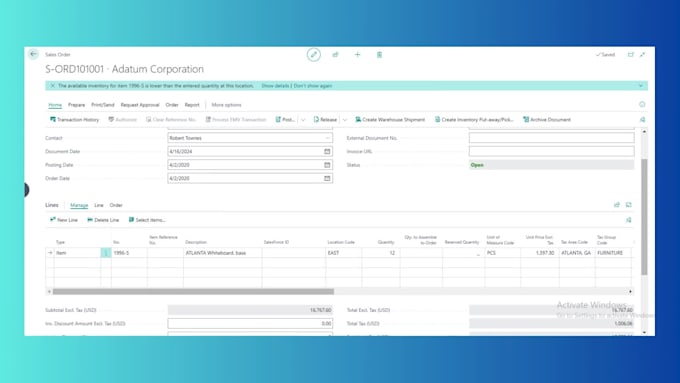Click the Location Code cell EAST
Image resolution: width=680 pixels, height=383 pixels.
(343, 253)
